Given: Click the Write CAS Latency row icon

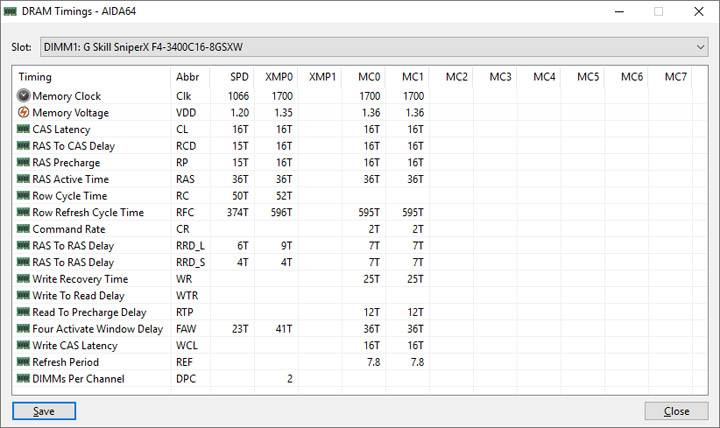Looking at the screenshot, I should coord(23,345).
